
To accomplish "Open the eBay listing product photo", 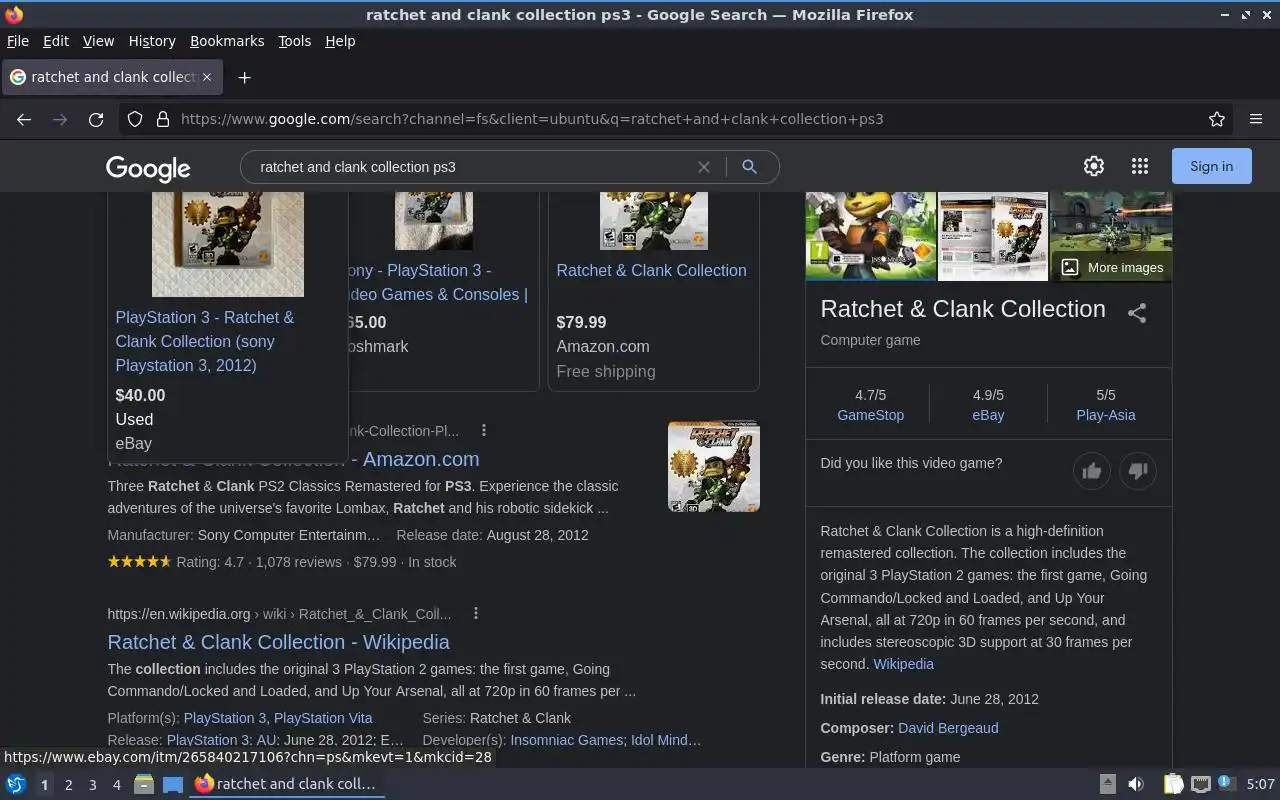I will (228, 244).
